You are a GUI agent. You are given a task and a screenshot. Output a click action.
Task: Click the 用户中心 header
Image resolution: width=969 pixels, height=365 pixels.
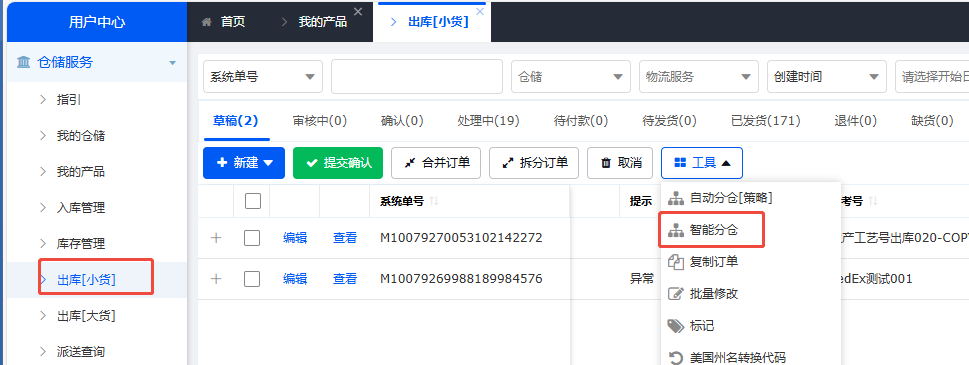96,22
